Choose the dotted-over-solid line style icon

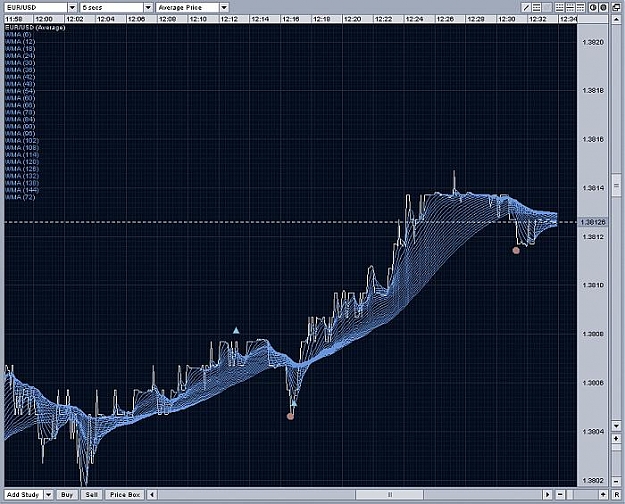point(560,8)
